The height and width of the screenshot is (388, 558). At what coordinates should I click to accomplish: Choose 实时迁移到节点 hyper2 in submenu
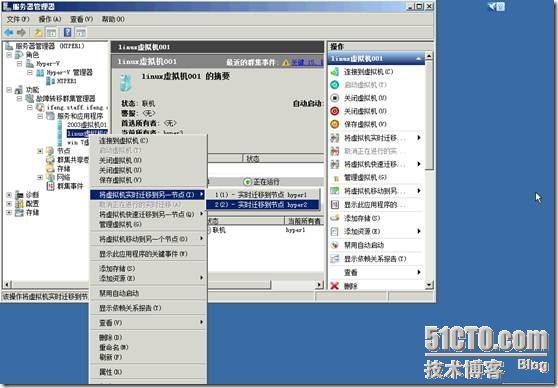[x=263, y=205]
